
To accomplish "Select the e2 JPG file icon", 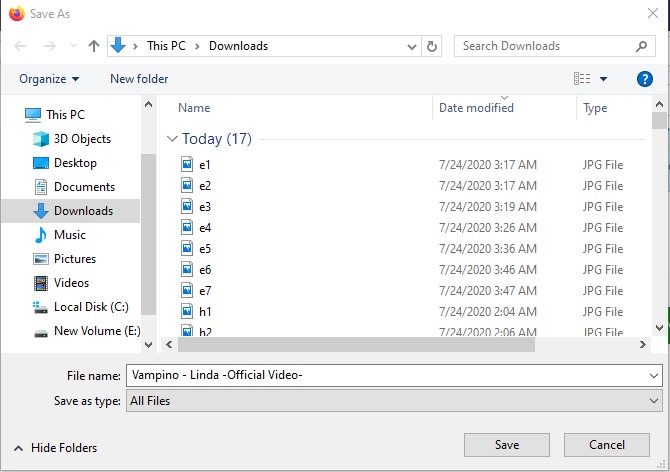I will [187, 185].
